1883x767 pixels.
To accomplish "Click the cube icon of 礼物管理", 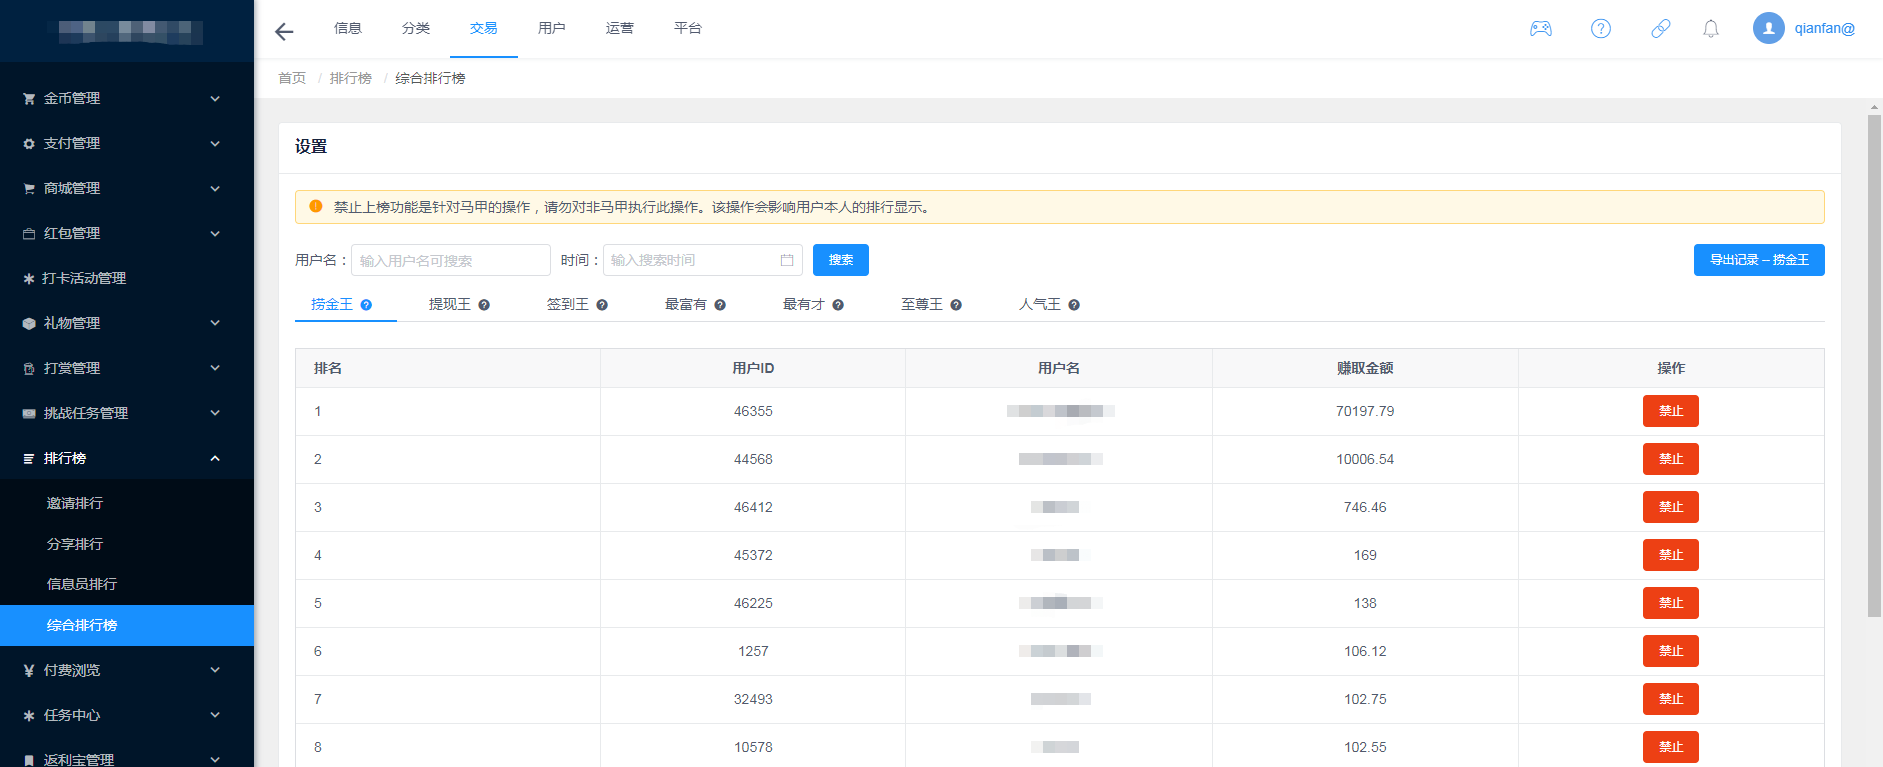I will 29,324.
